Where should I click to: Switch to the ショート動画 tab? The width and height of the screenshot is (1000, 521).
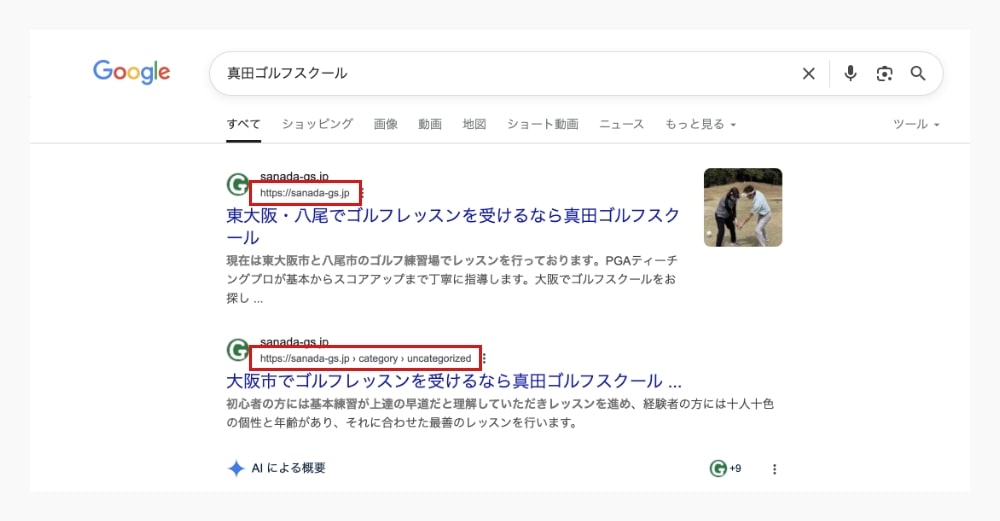pyautogui.click(x=543, y=124)
